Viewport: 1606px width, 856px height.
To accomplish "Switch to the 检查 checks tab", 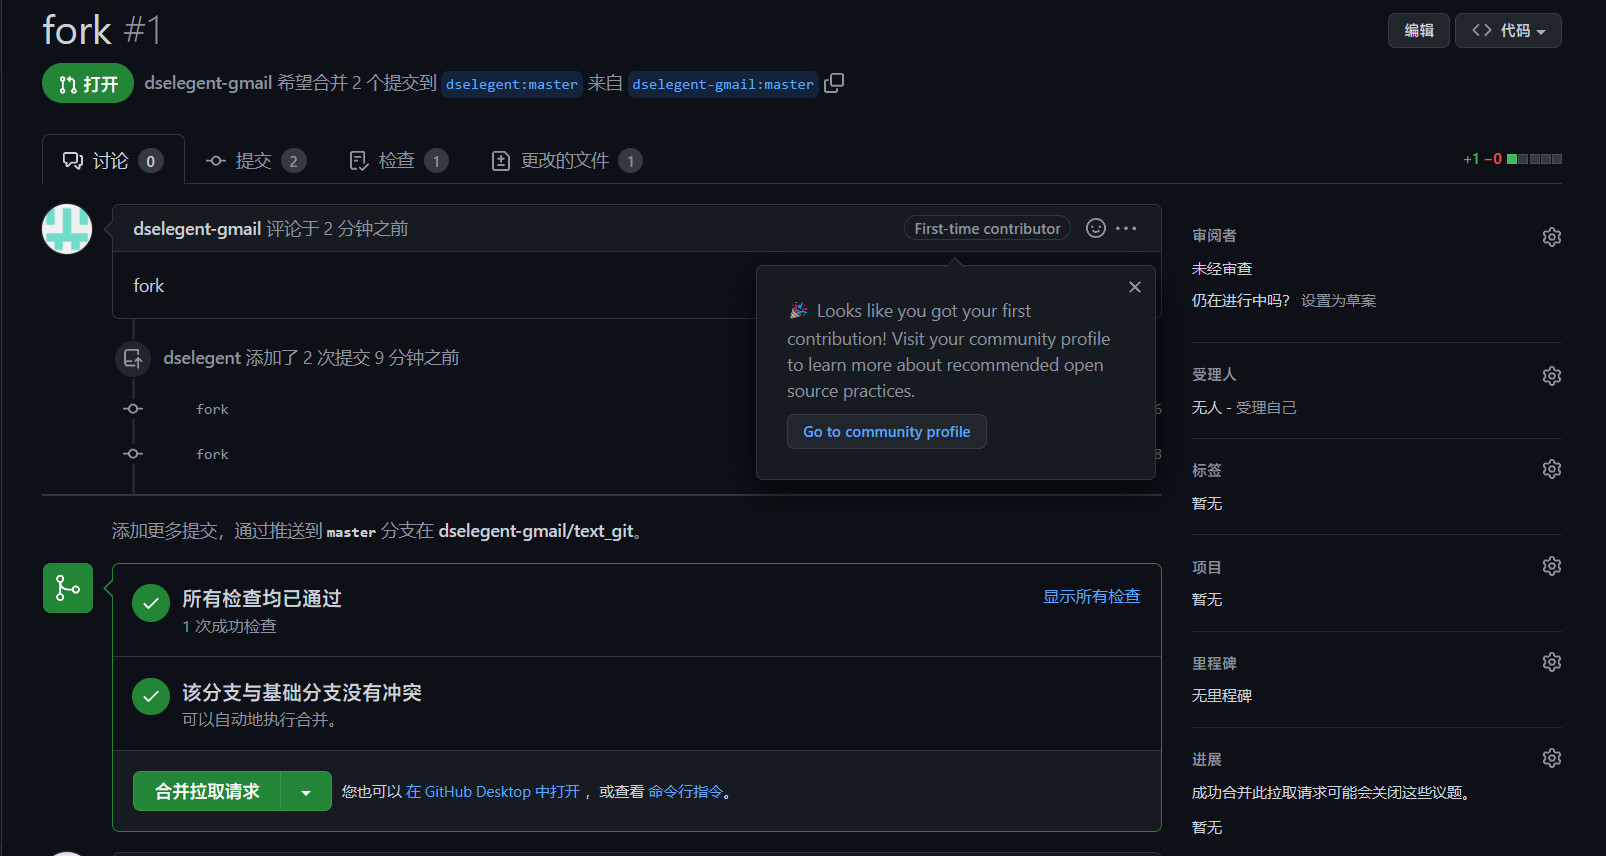I will [x=399, y=160].
